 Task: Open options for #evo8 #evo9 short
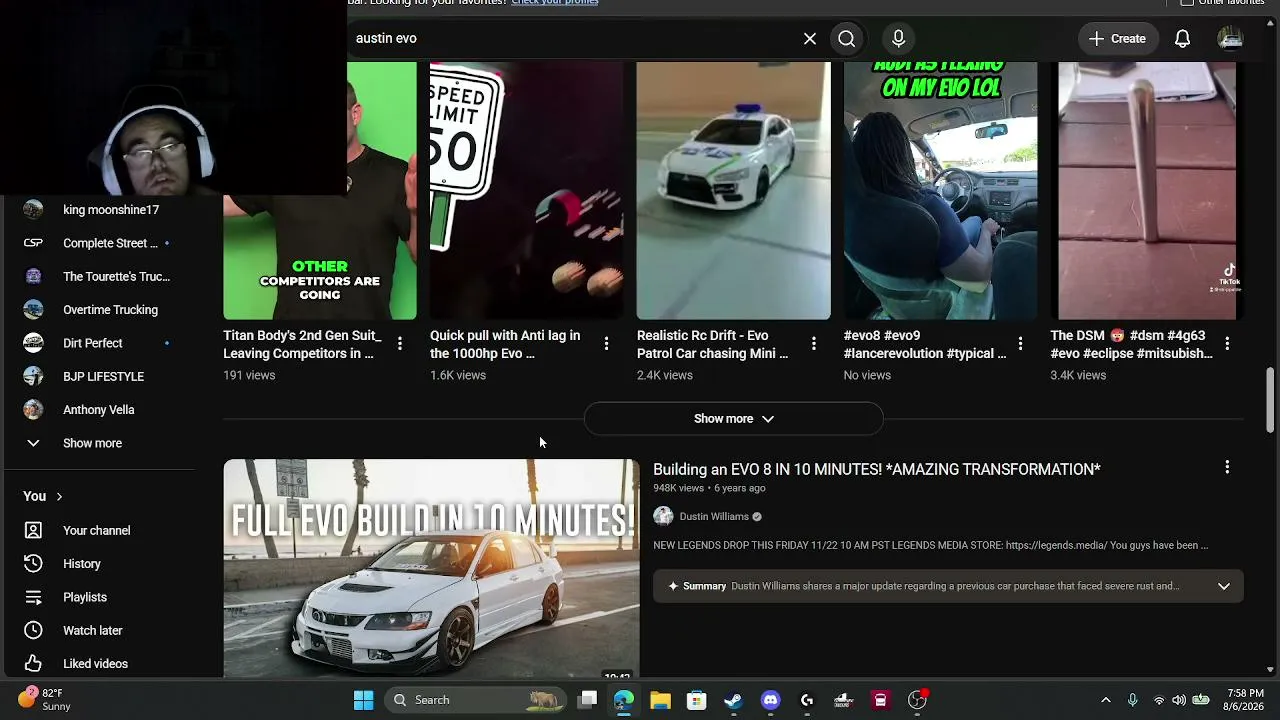pos(1020,344)
